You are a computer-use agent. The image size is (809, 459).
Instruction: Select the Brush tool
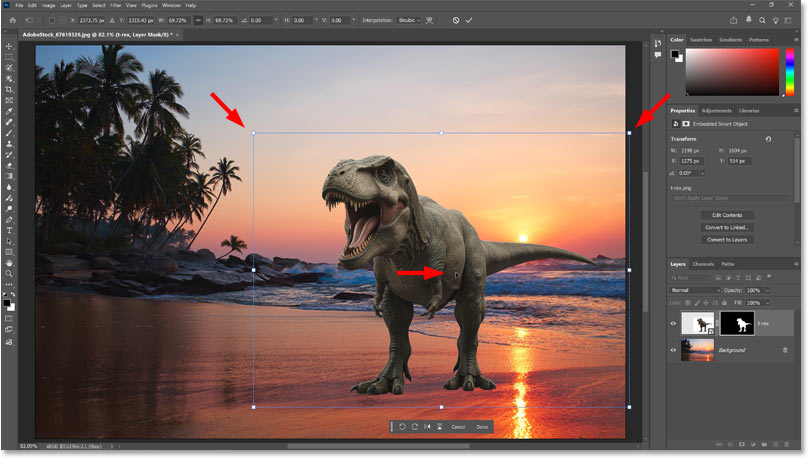tap(9, 133)
